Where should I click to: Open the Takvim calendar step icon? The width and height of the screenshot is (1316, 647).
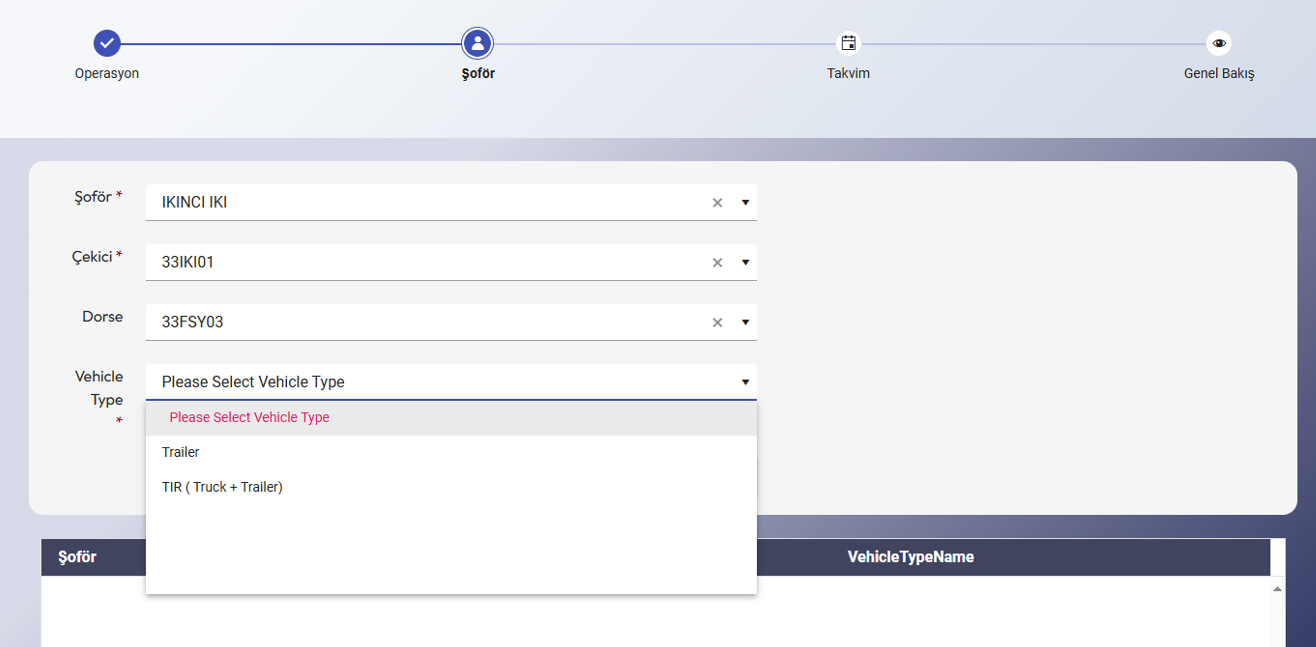click(x=848, y=43)
